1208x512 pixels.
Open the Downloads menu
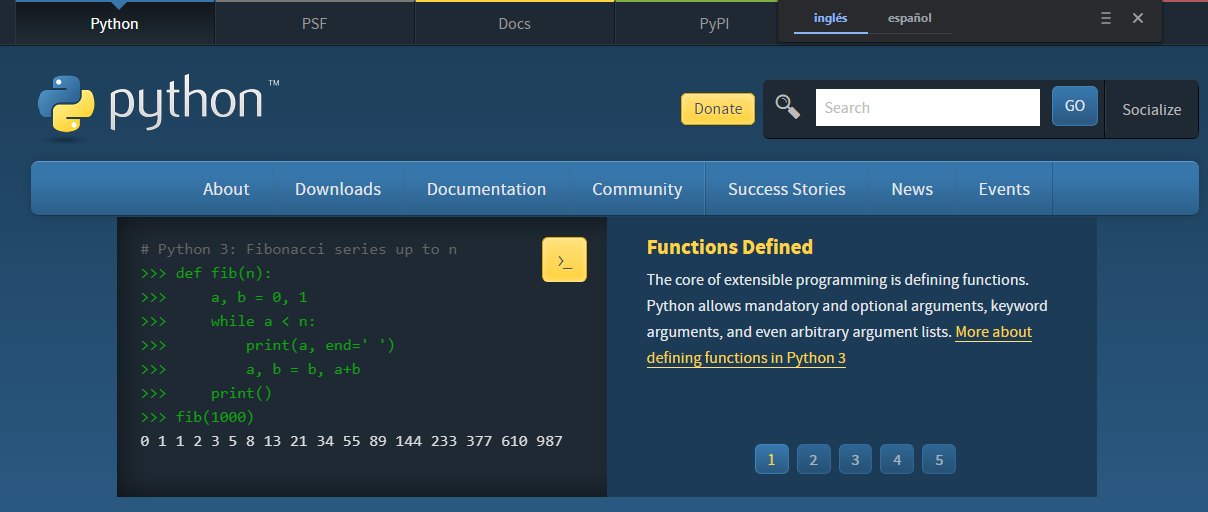338,189
